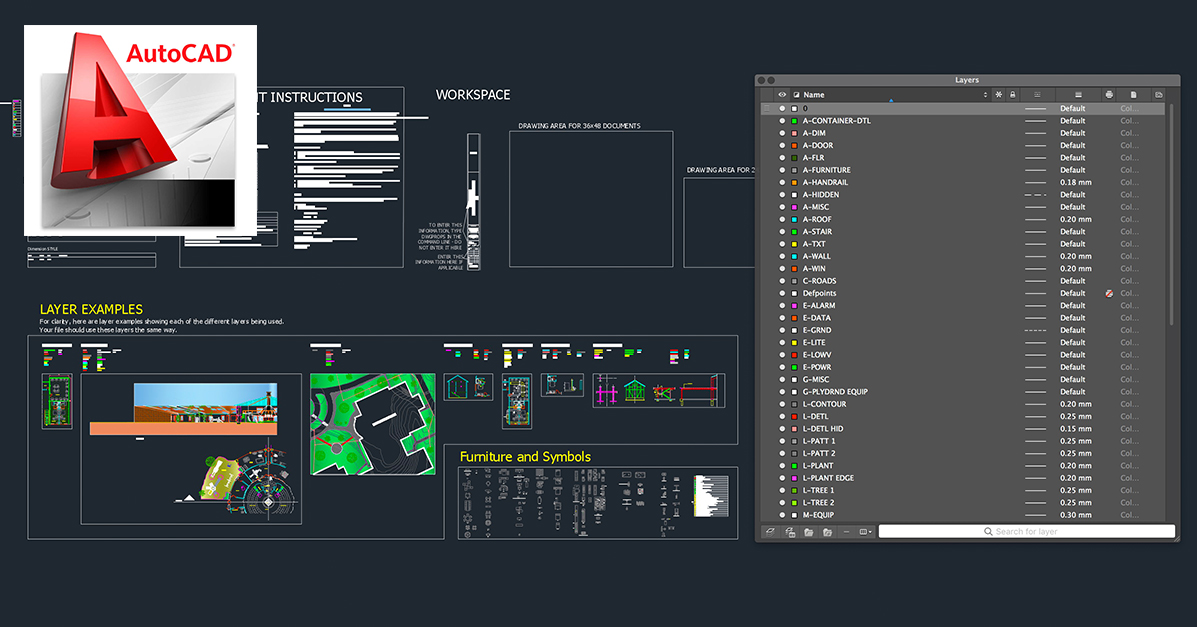
Task: Click the lineweight value for A-ROOF layer
Action: pos(1073,219)
